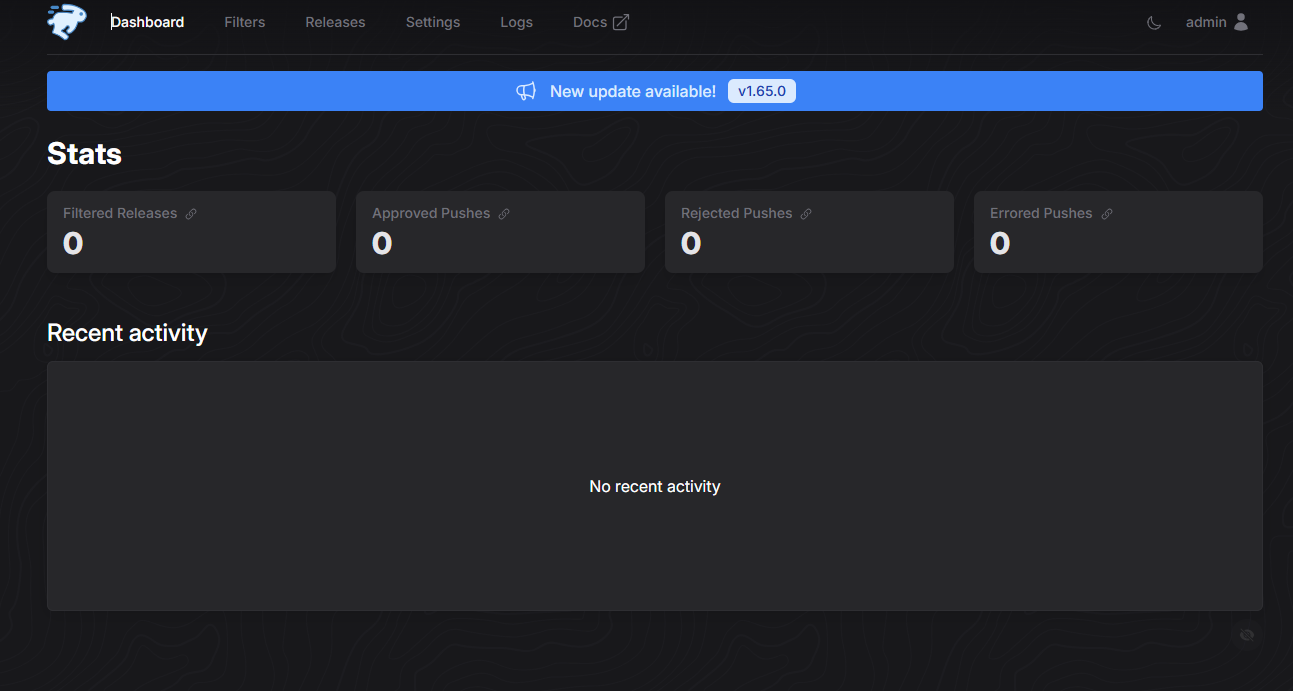This screenshot has height=691, width=1293.
Task: Click the megaphone icon in update banner
Action: click(x=526, y=91)
